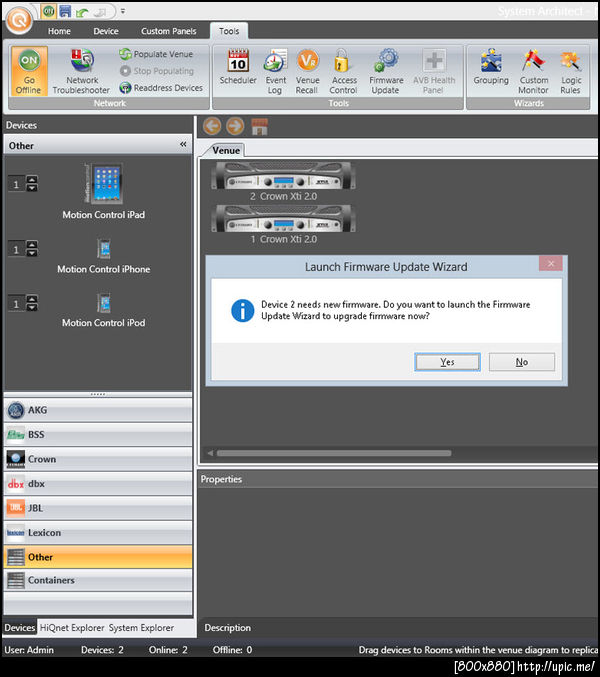Select the Motion Control iPod device image
Image resolution: width=600 pixels, height=677 pixels.
(x=104, y=303)
